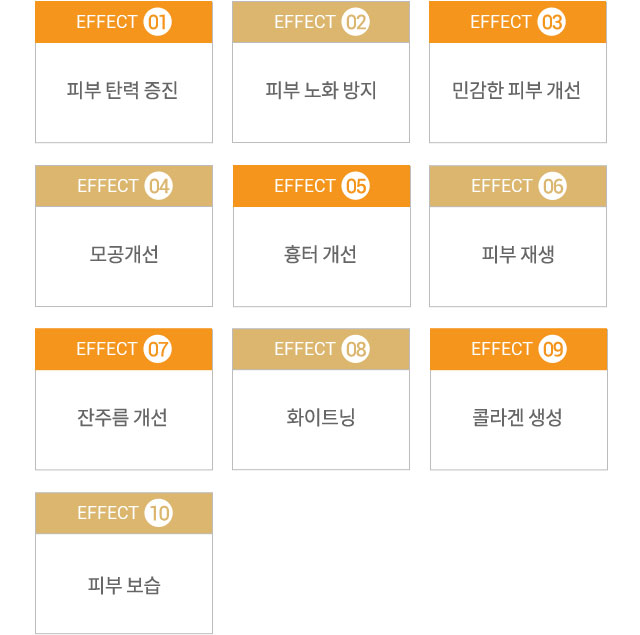Select the 피부 노화 방지 card text
This screenshot has width=640, height=635.
[320, 90]
